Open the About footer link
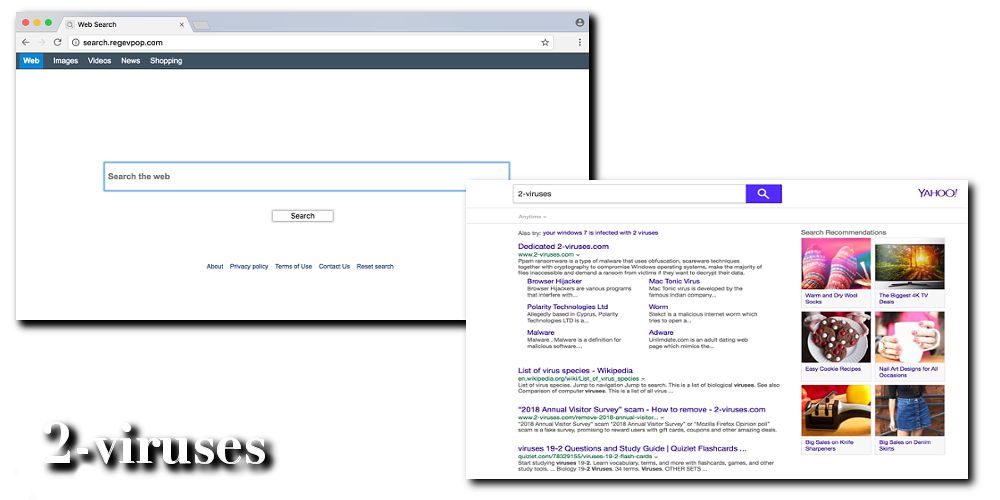The width and height of the screenshot is (1000, 500). (x=215, y=267)
